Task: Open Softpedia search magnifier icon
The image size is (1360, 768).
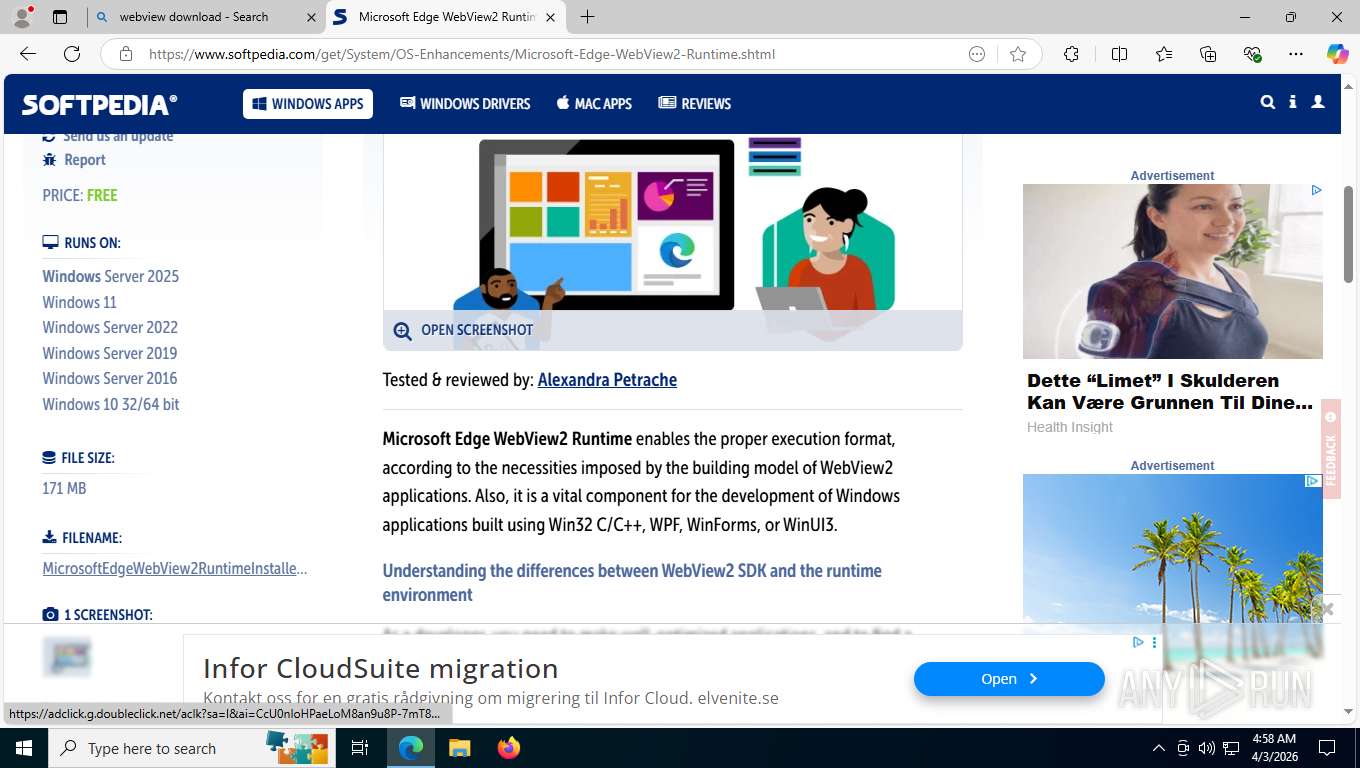Action: pyautogui.click(x=1268, y=102)
